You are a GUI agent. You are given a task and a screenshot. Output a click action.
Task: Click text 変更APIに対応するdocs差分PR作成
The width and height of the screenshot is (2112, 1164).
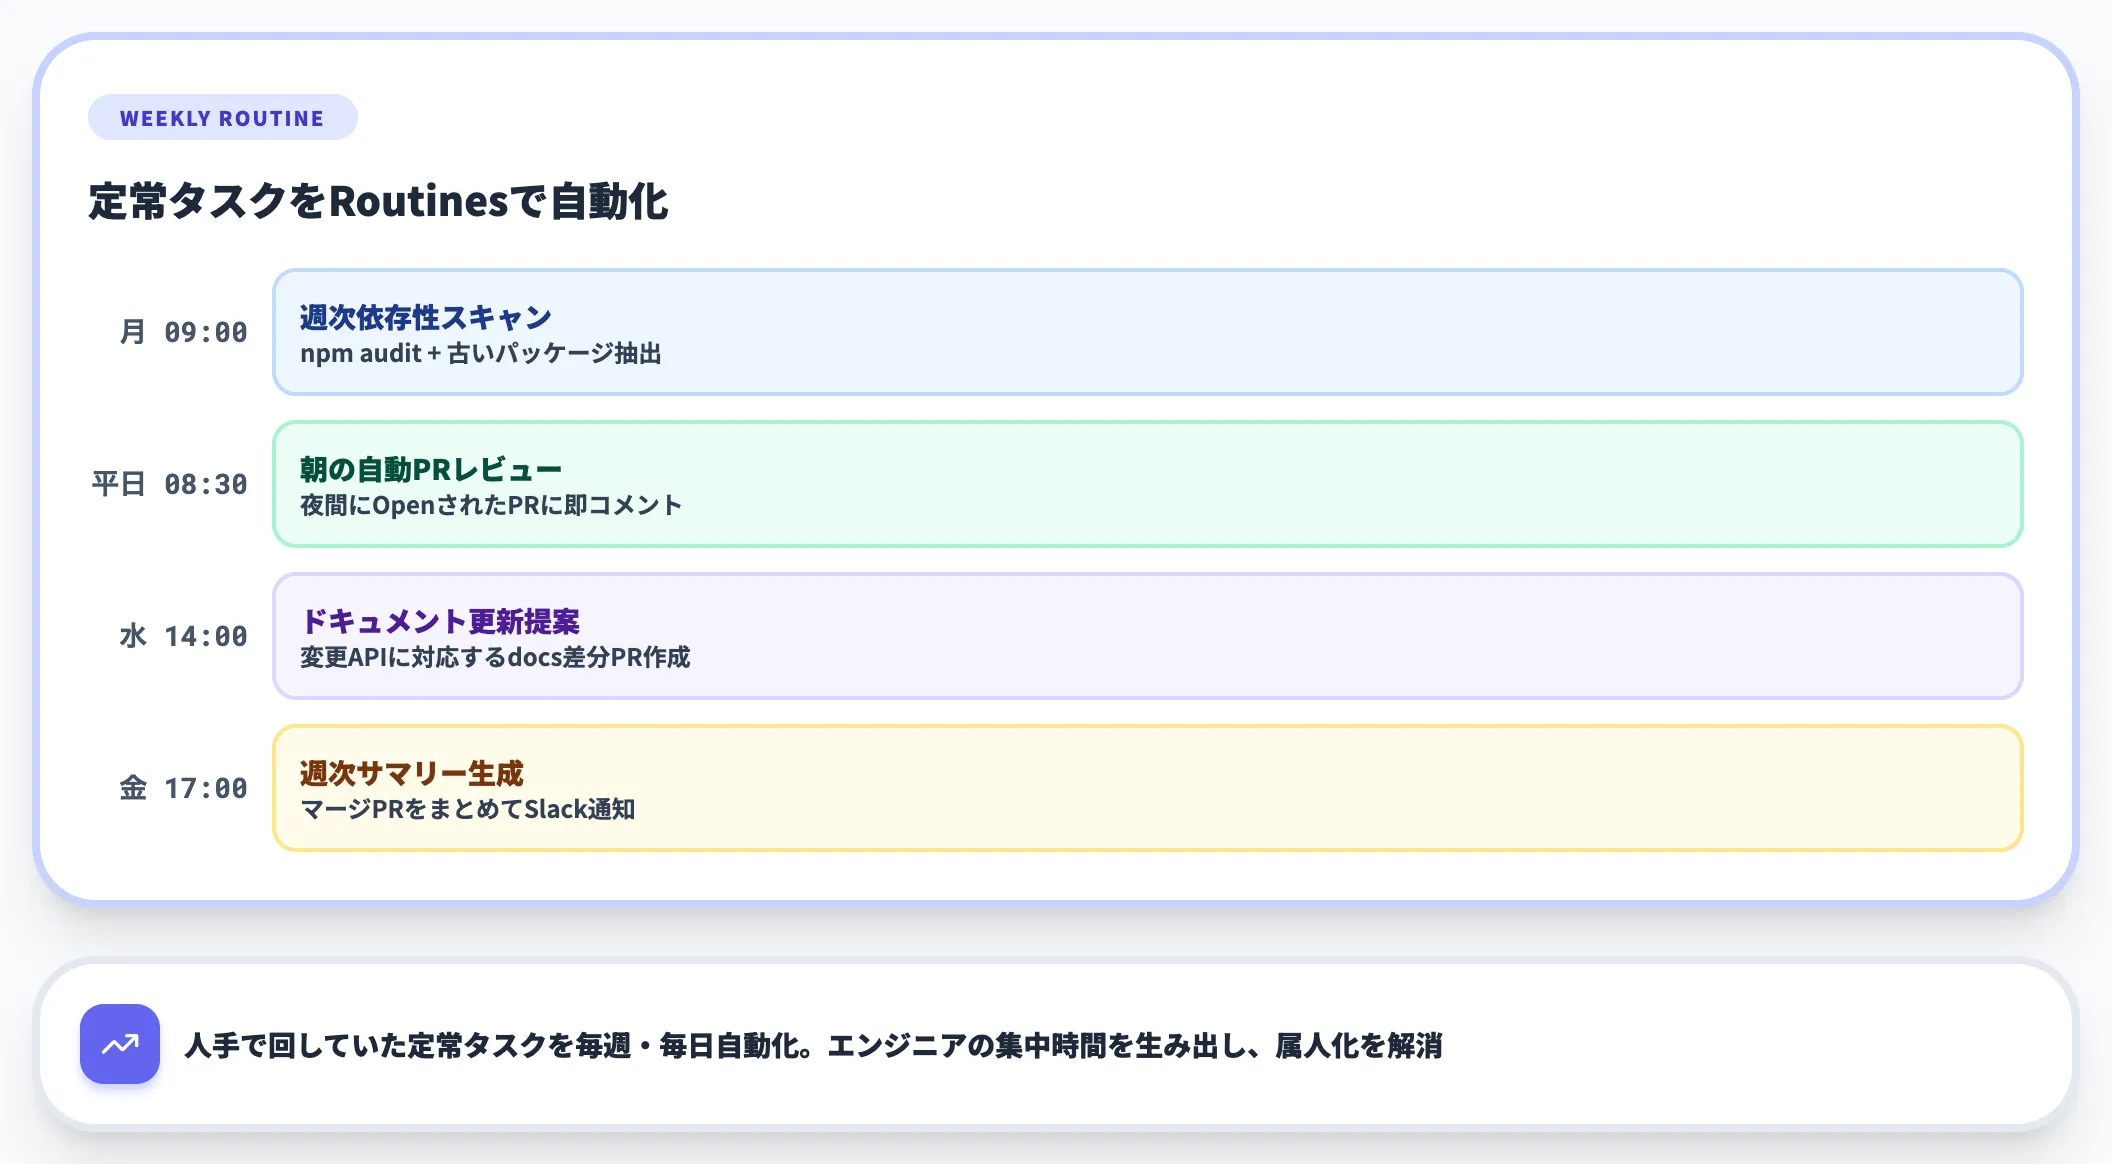point(495,658)
